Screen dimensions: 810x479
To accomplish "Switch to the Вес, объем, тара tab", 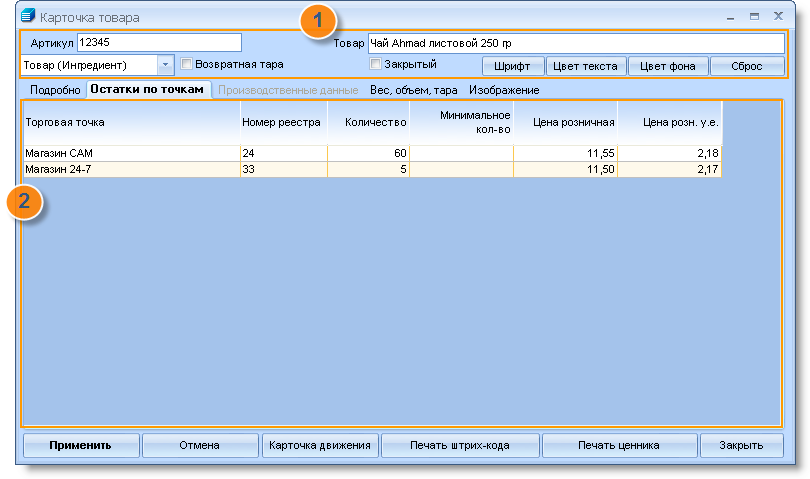I will pyautogui.click(x=413, y=90).
